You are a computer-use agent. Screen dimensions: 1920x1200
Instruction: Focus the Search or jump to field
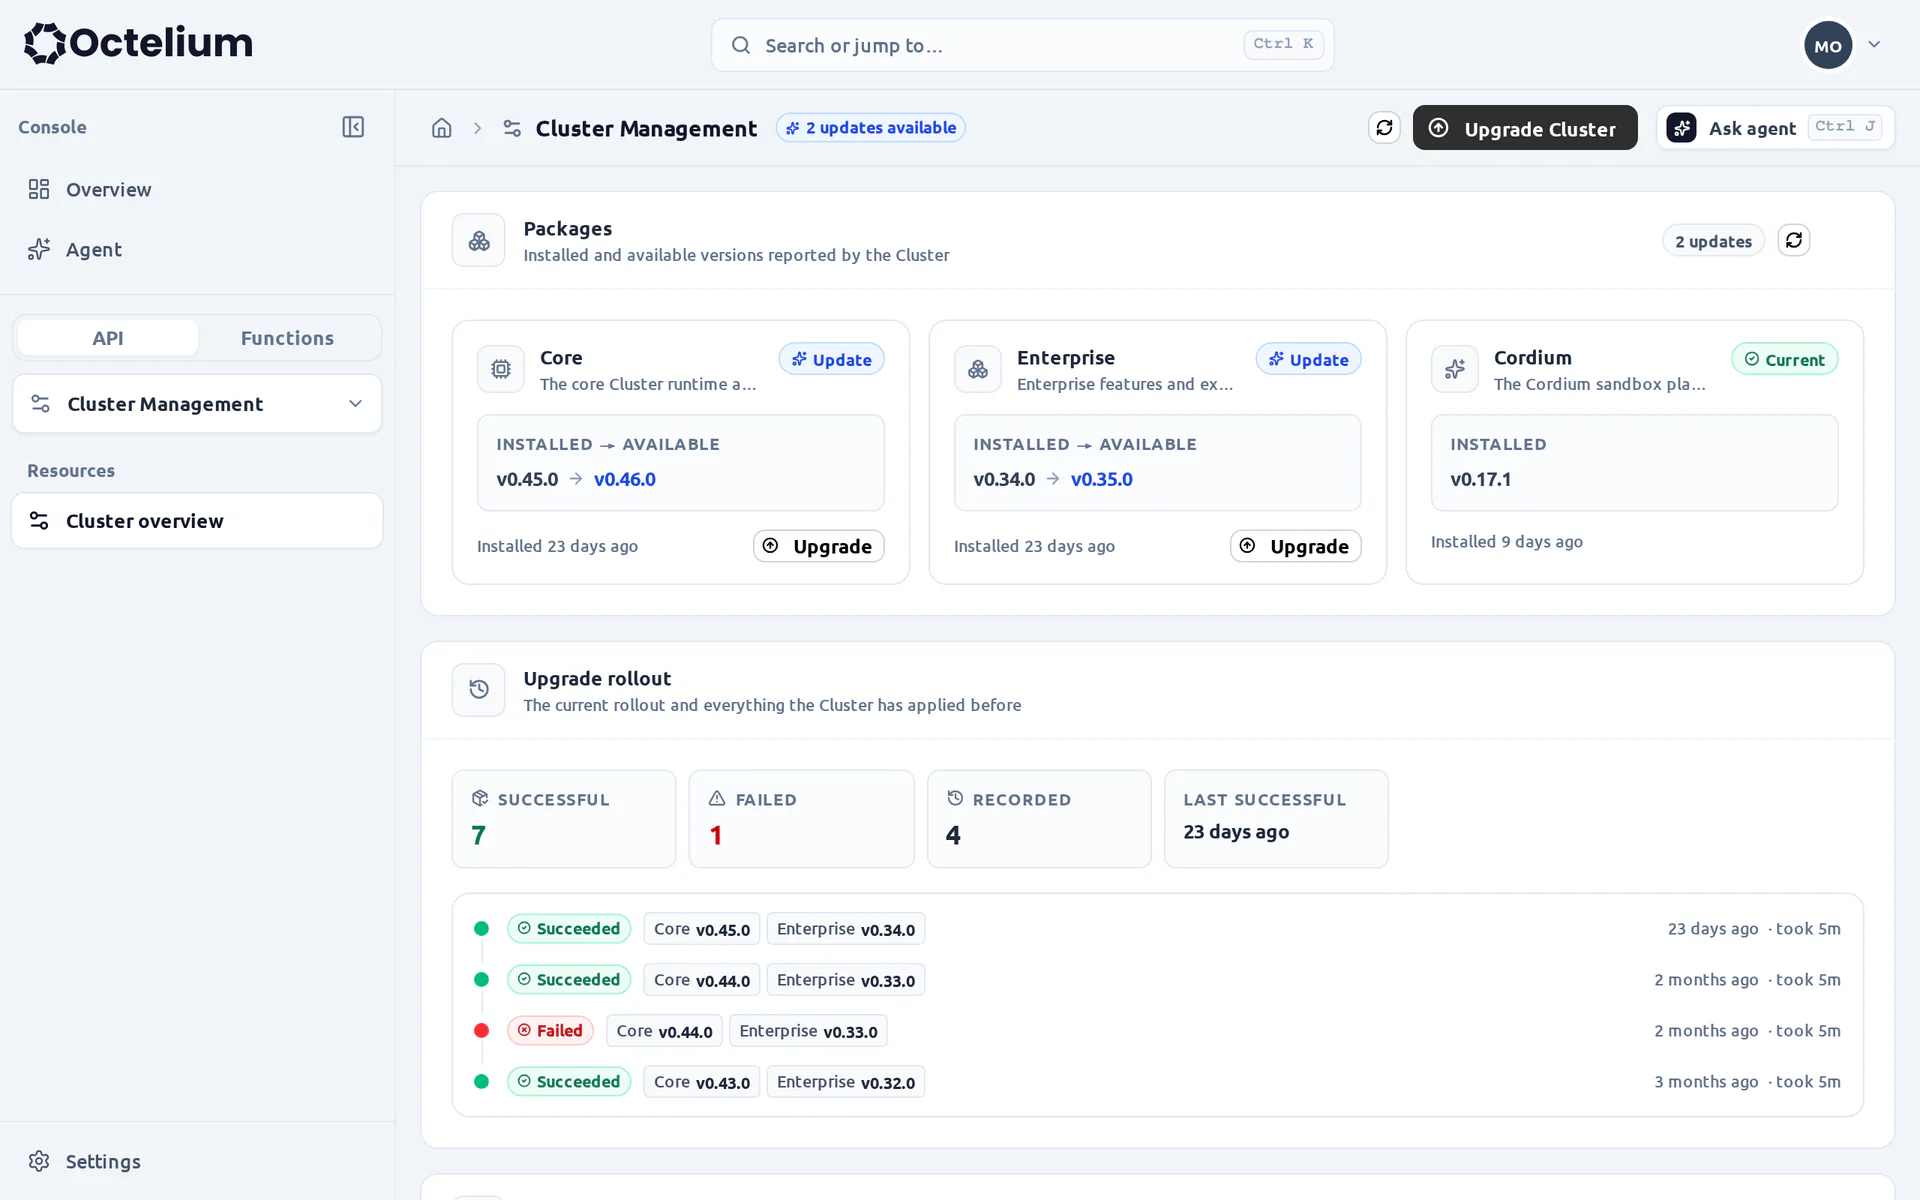coord(1023,45)
